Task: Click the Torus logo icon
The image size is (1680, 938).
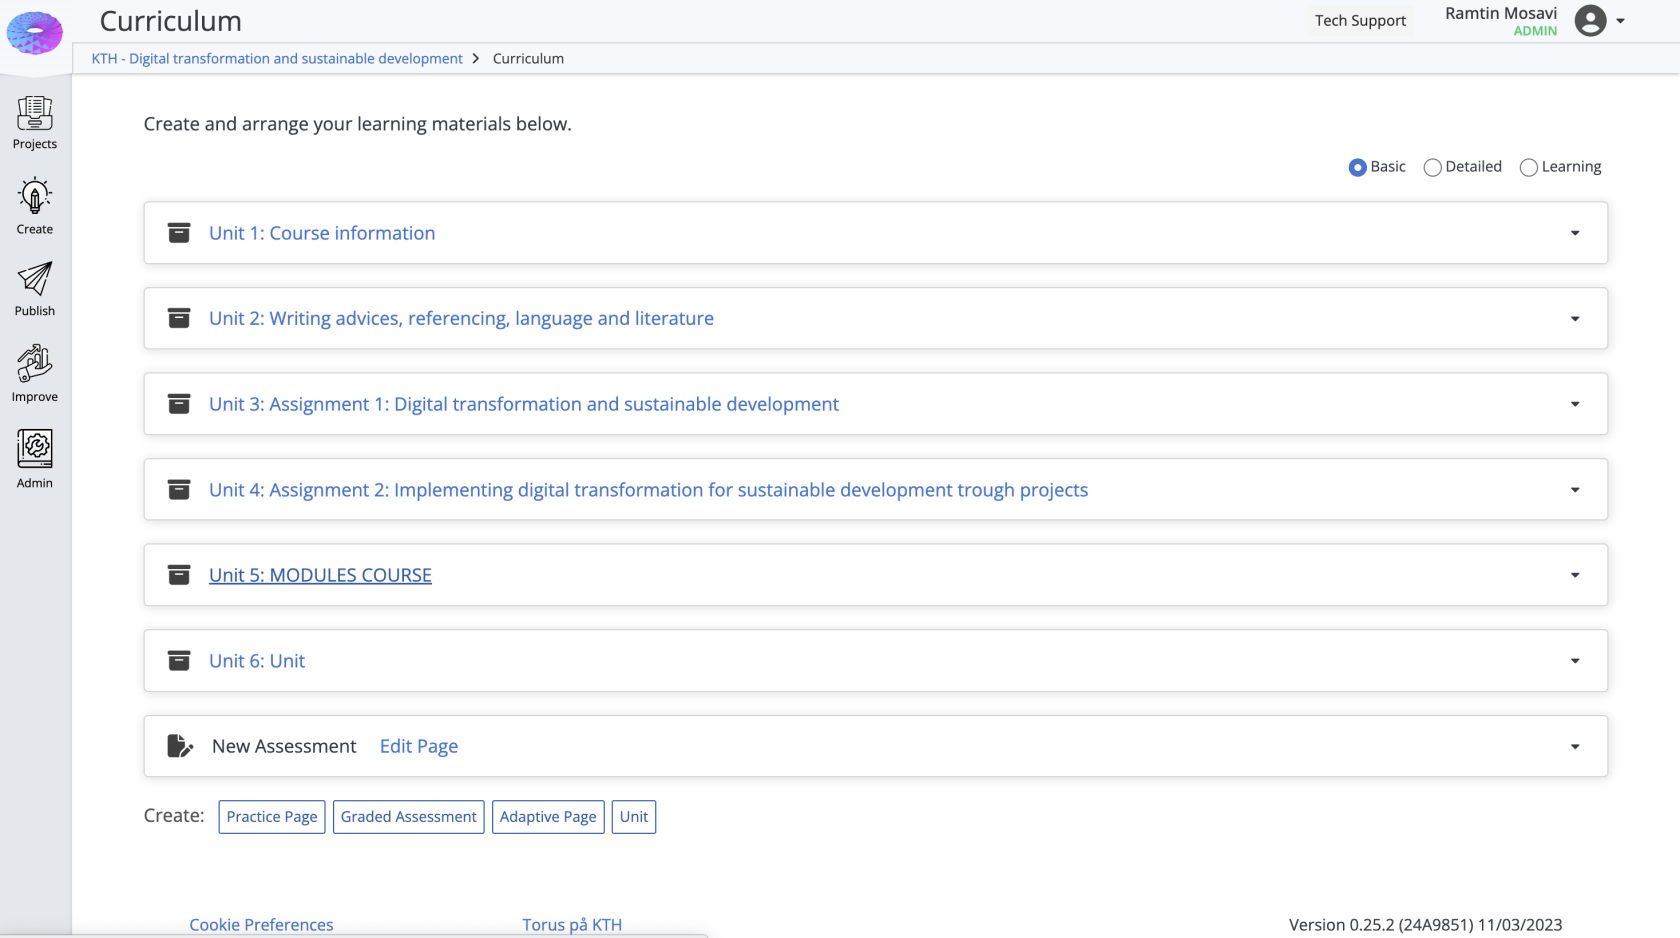Action: [35, 33]
